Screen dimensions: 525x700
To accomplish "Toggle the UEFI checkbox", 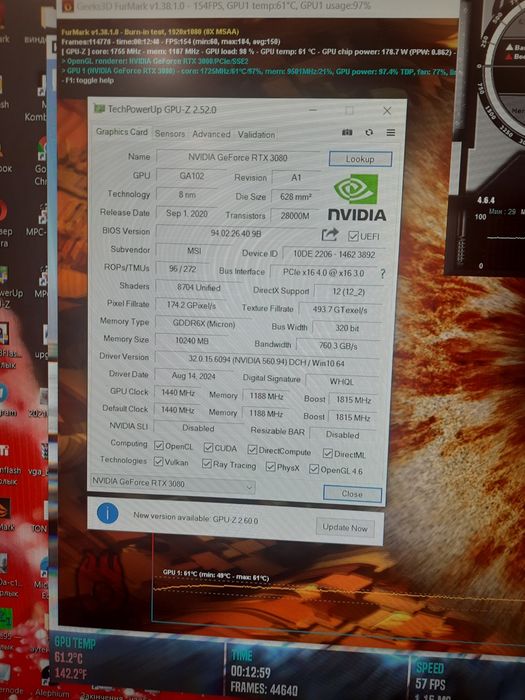I will tap(353, 236).
